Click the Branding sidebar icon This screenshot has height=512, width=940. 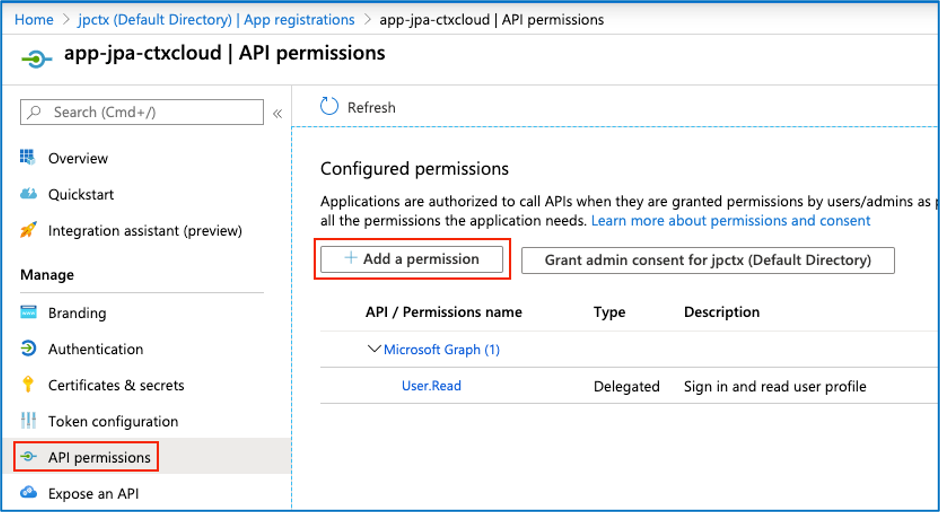28,313
